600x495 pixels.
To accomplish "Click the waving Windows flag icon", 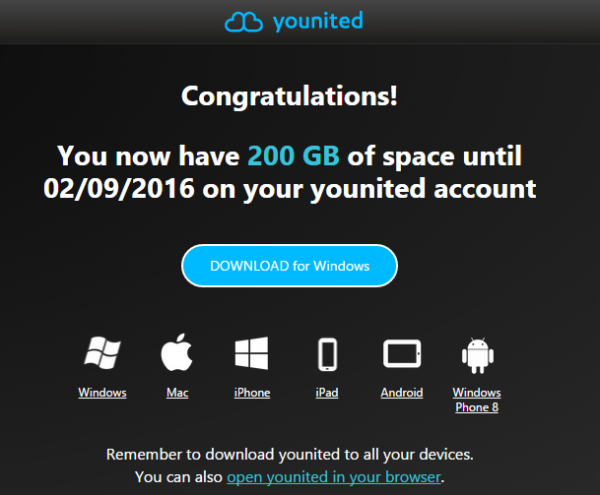I will tap(102, 355).
